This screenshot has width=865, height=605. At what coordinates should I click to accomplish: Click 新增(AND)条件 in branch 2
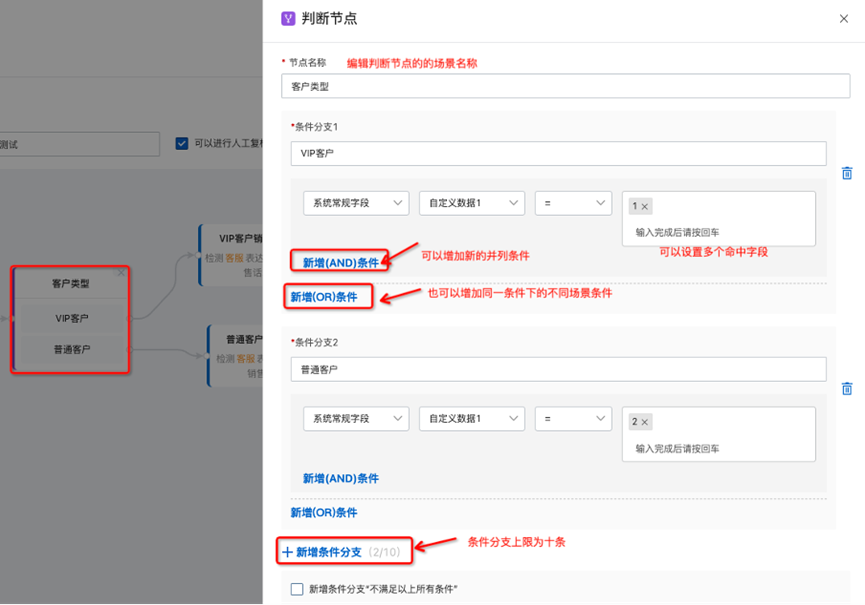(x=341, y=479)
